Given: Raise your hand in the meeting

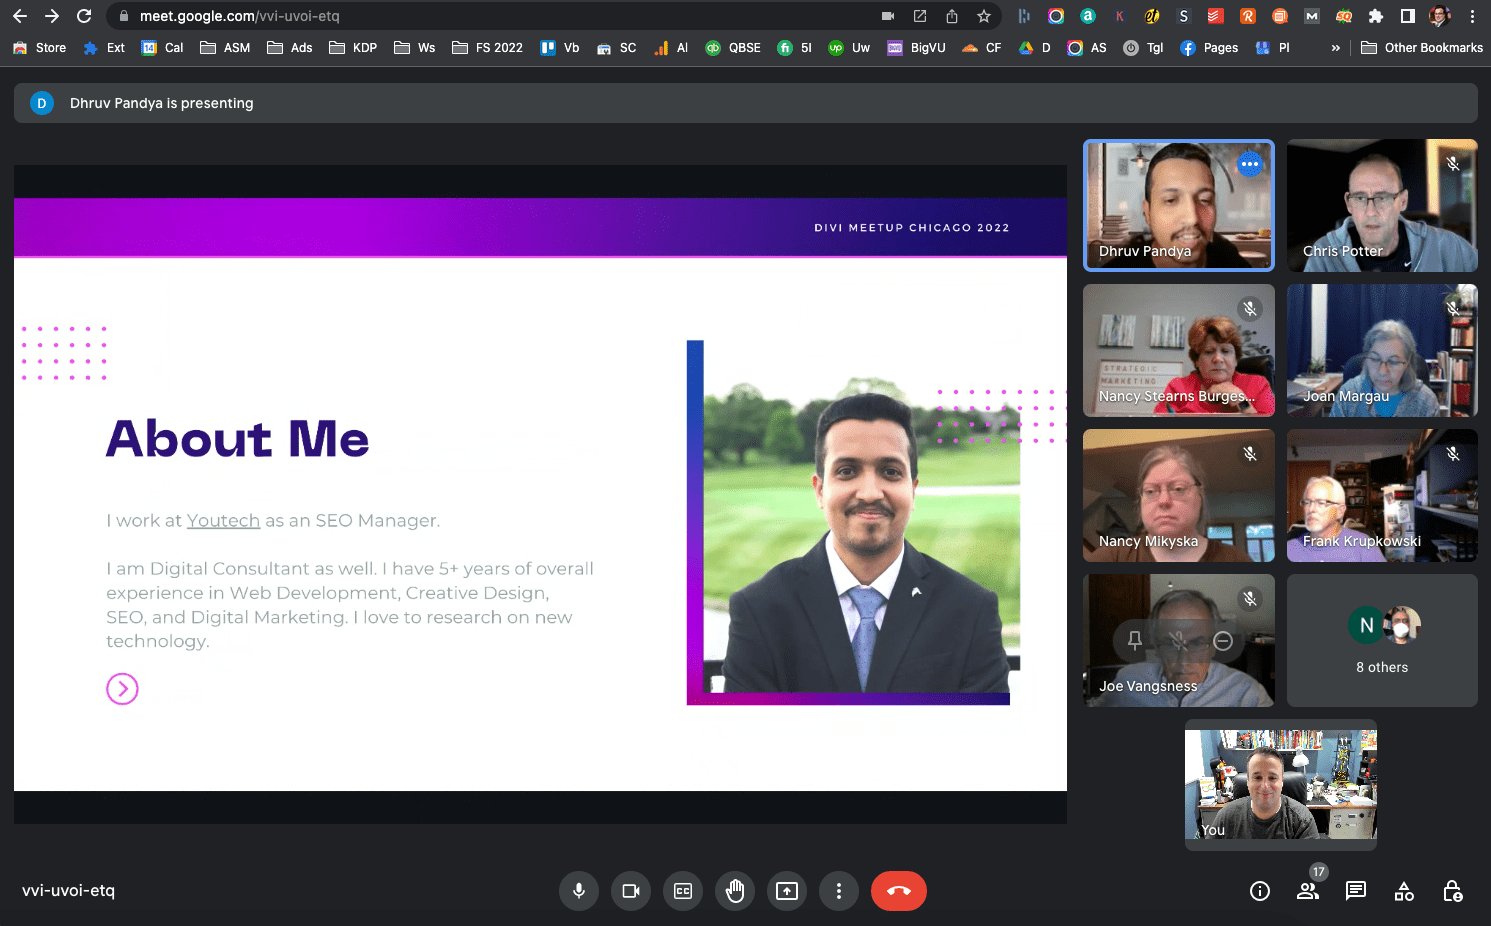Looking at the screenshot, I should point(735,891).
